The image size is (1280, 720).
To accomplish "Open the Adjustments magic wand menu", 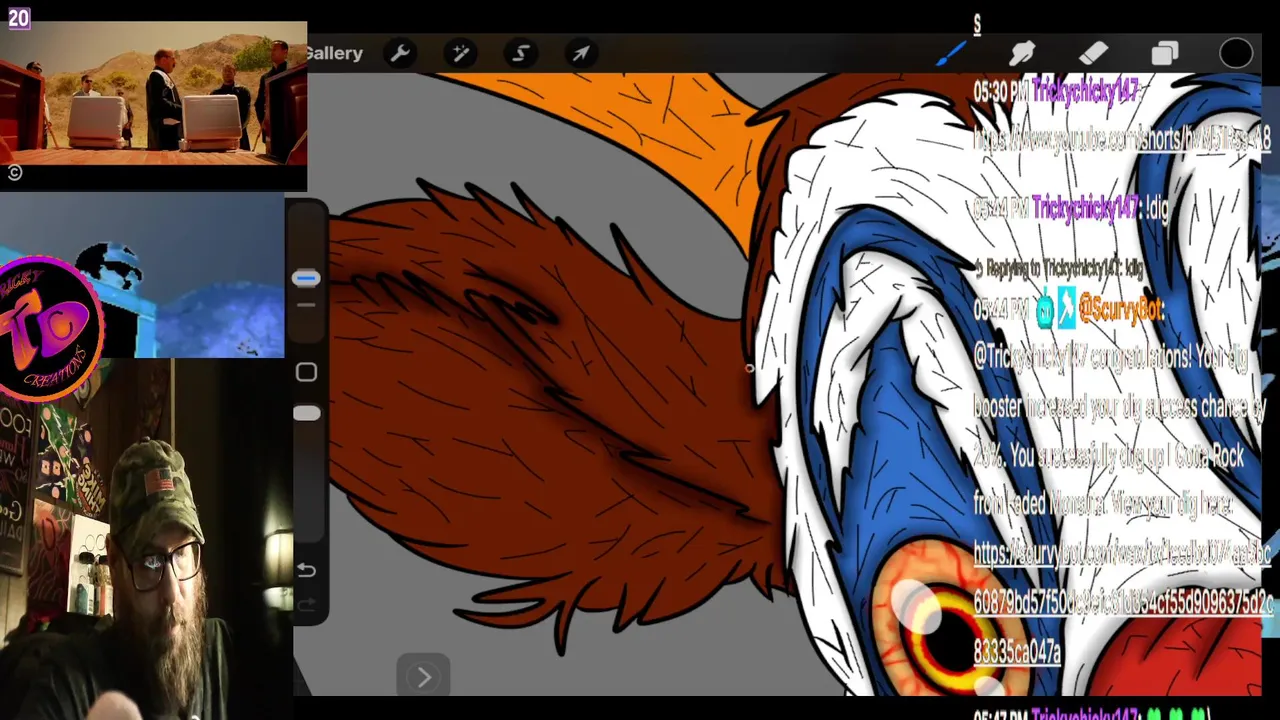I will [x=460, y=53].
